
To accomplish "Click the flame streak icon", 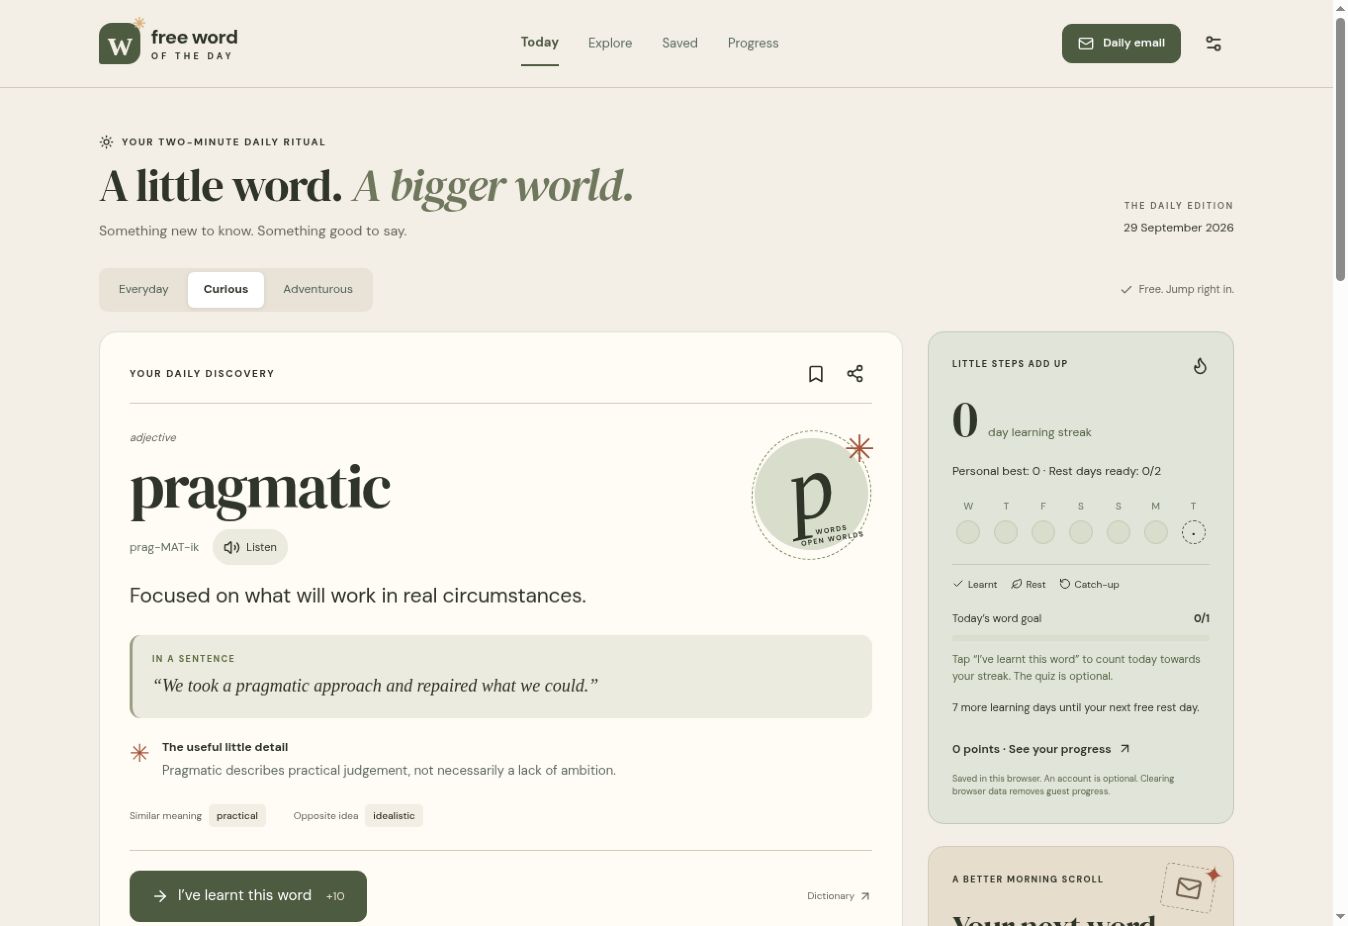I will [1200, 366].
